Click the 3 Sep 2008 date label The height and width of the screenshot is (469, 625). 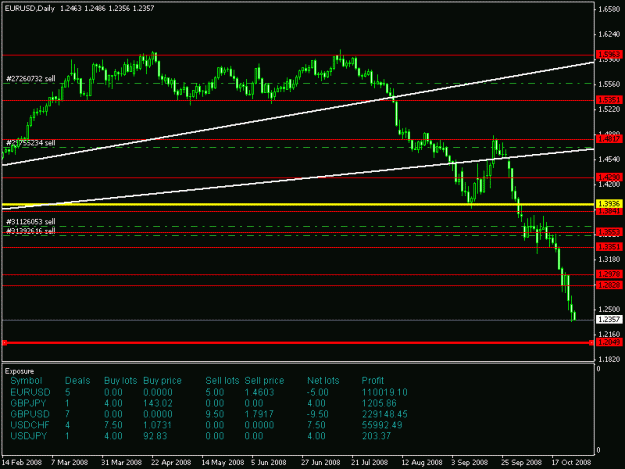click(x=469, y=463)
